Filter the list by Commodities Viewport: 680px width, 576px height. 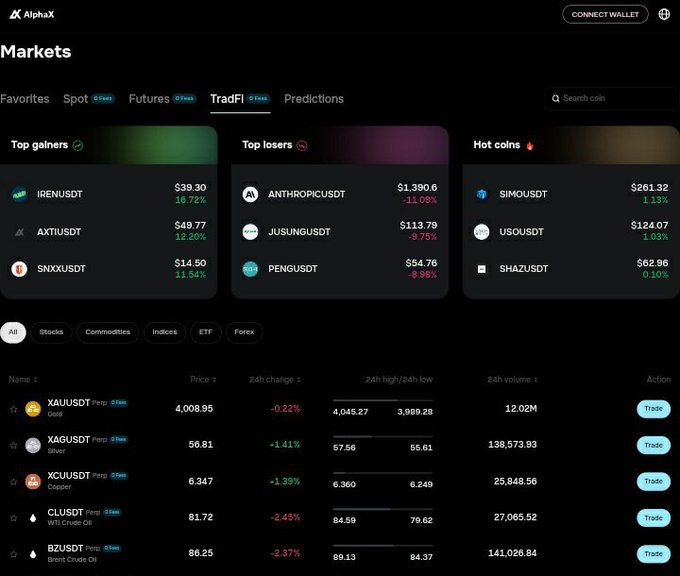108,332
